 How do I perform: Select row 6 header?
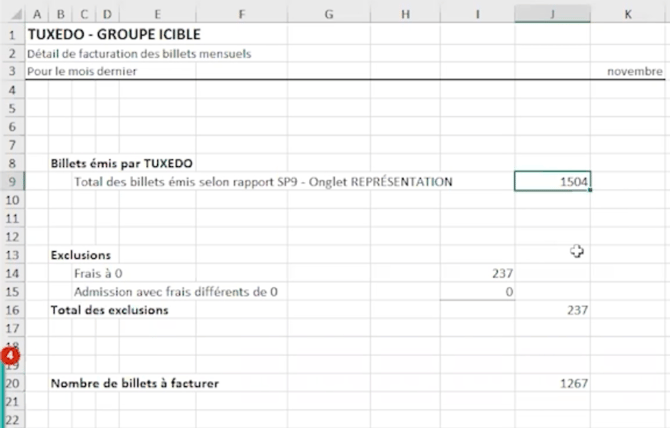tap(12, 126)
